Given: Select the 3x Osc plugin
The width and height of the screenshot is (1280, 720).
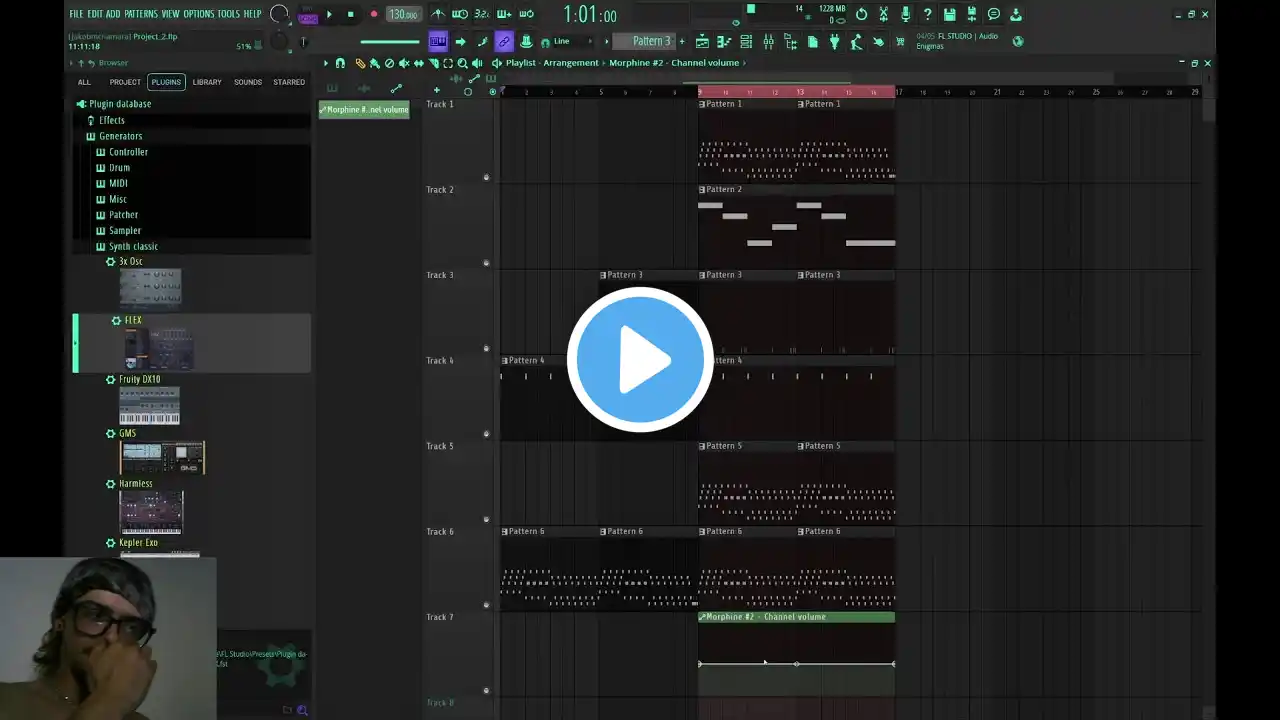Looking at the screenshot, I should (131, 261).
